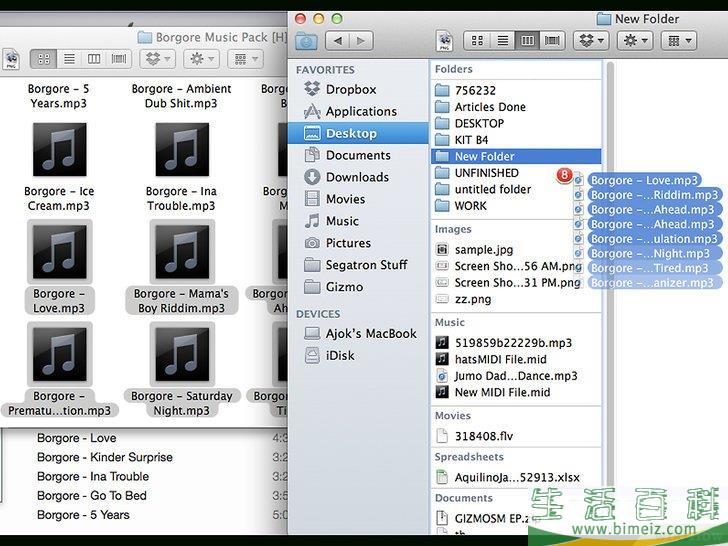Open Dropbox dropdown in New Folder toolbar

pos(591,41)
